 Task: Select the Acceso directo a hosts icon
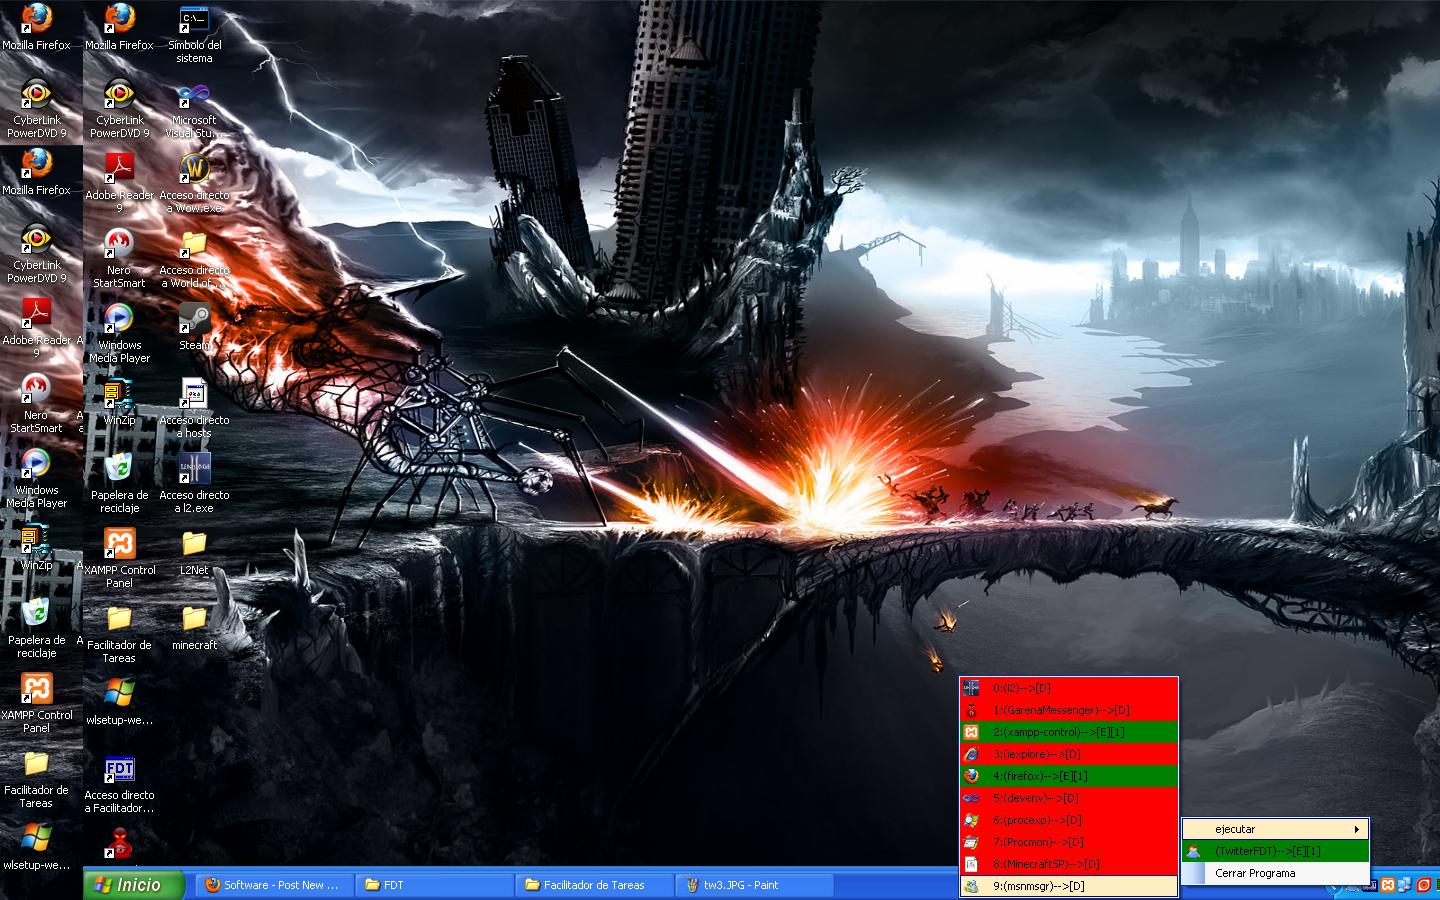(x=194, y=408)
